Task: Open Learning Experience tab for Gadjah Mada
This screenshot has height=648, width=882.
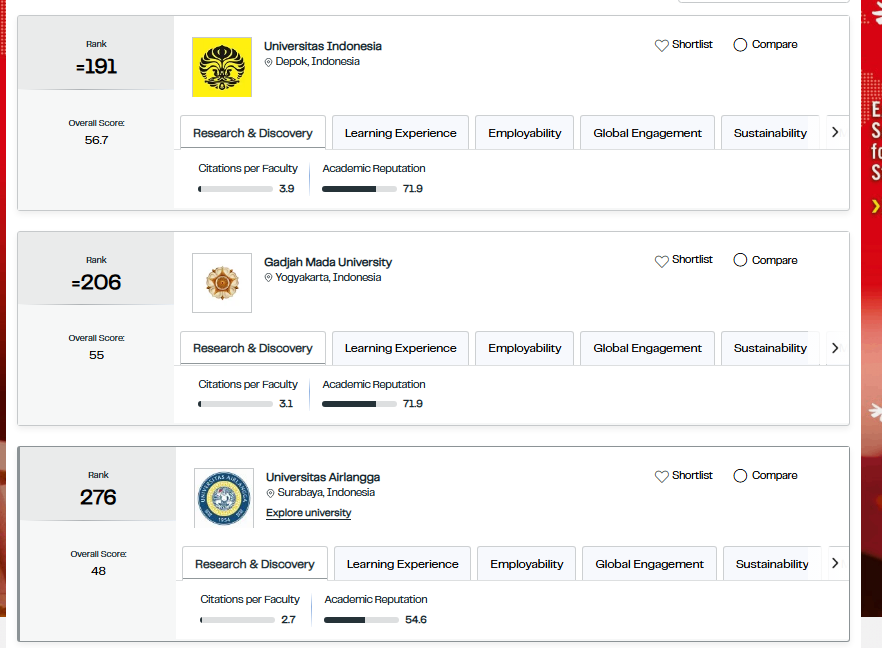Action: [x=400, y=348]
